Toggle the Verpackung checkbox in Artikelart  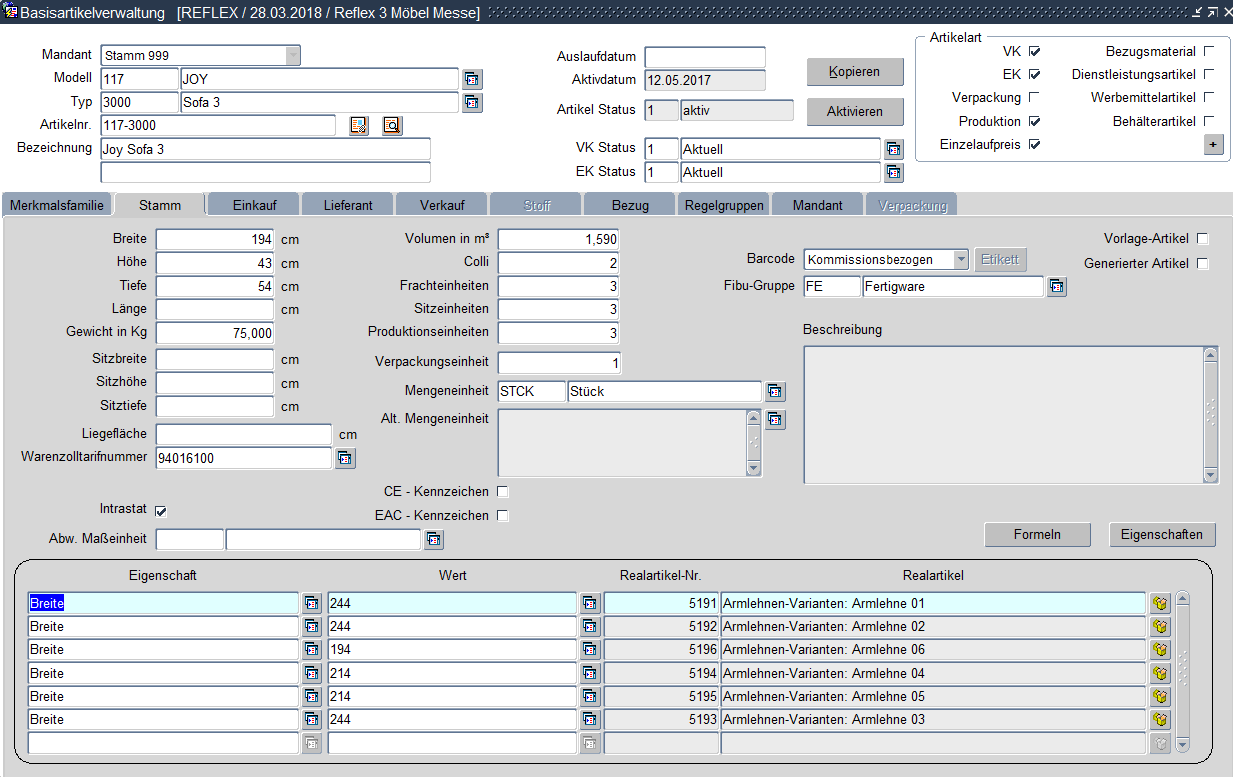[x=1034, y=98]
